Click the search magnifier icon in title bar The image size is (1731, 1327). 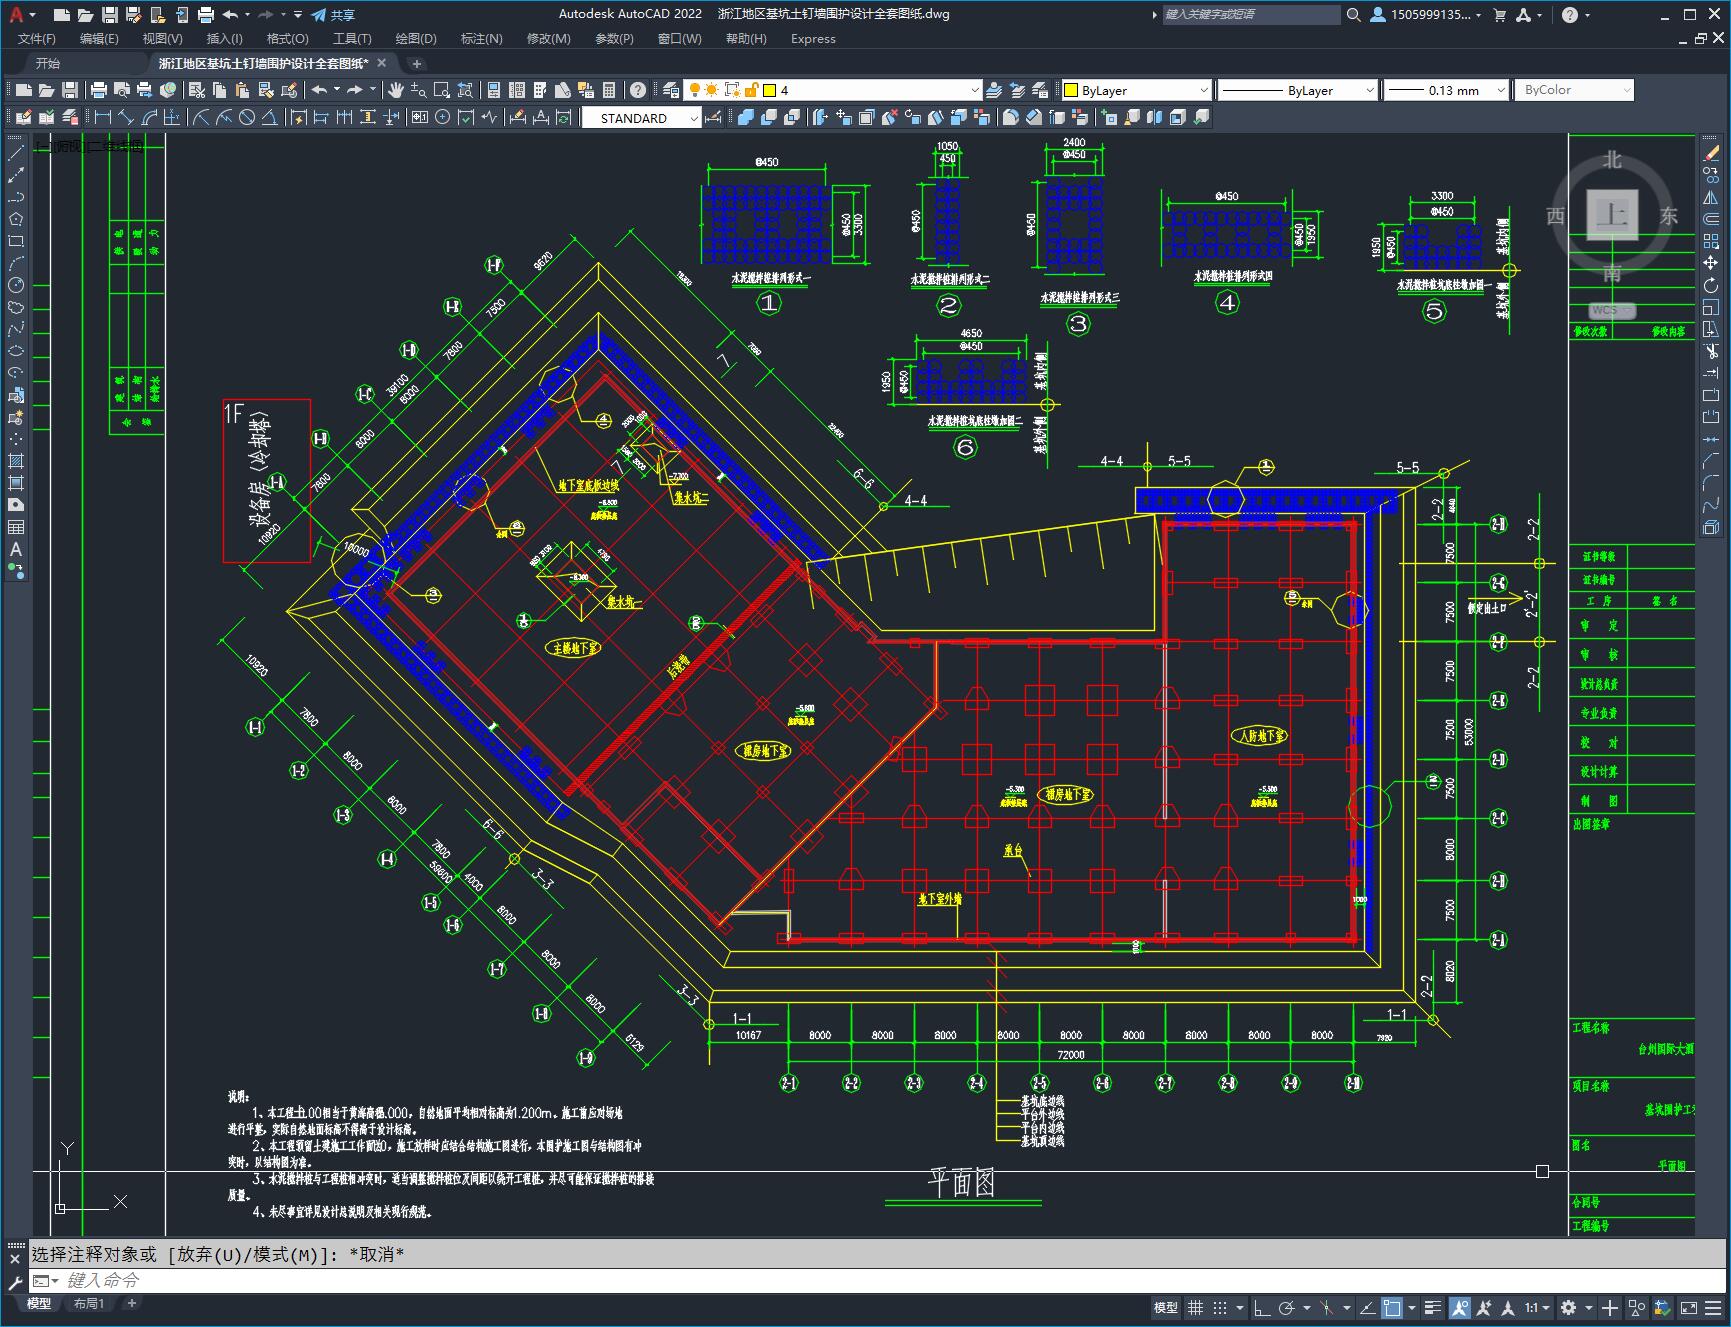click(x=1353, y=14)
